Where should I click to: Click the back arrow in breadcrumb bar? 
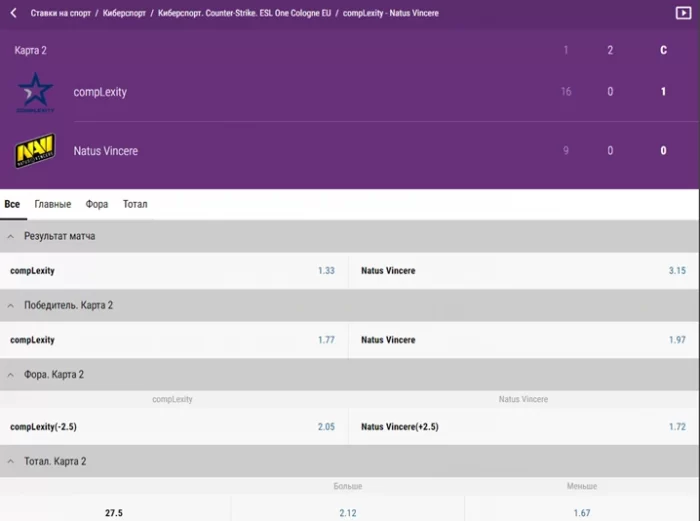point(14,13)
